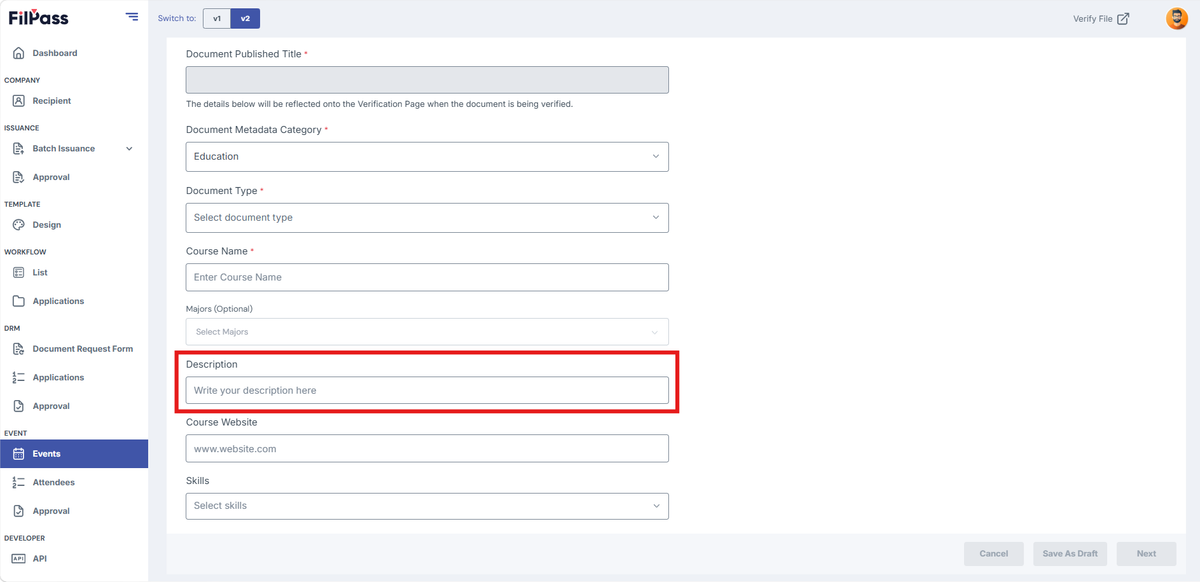The height and width of the screenshot is (582, 1200).
Task: Open the Select skills dropdown
Action: 427,506
